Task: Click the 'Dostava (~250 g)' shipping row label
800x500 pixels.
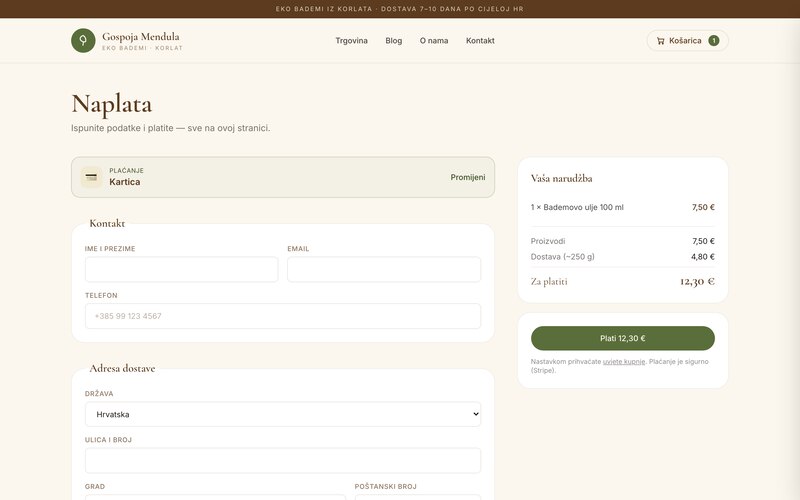Action: pos(562,257)
